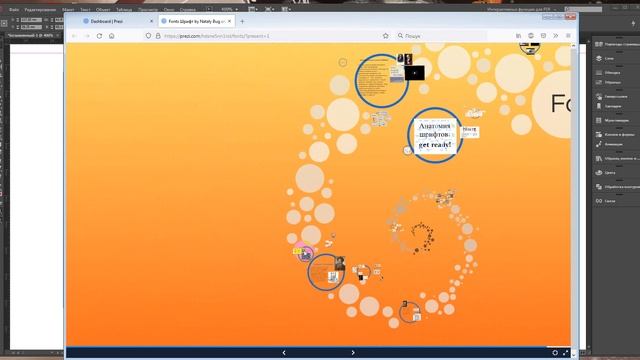Open the browser hamburger menu
Screen dimensions: 640x360
[x=568, y=36]
